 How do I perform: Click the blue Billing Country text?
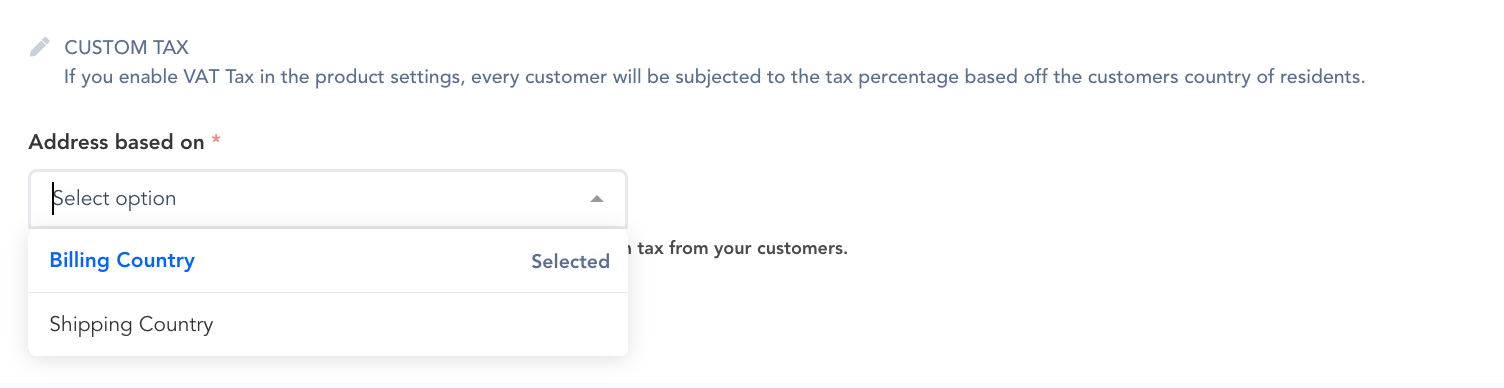point(122,261)
